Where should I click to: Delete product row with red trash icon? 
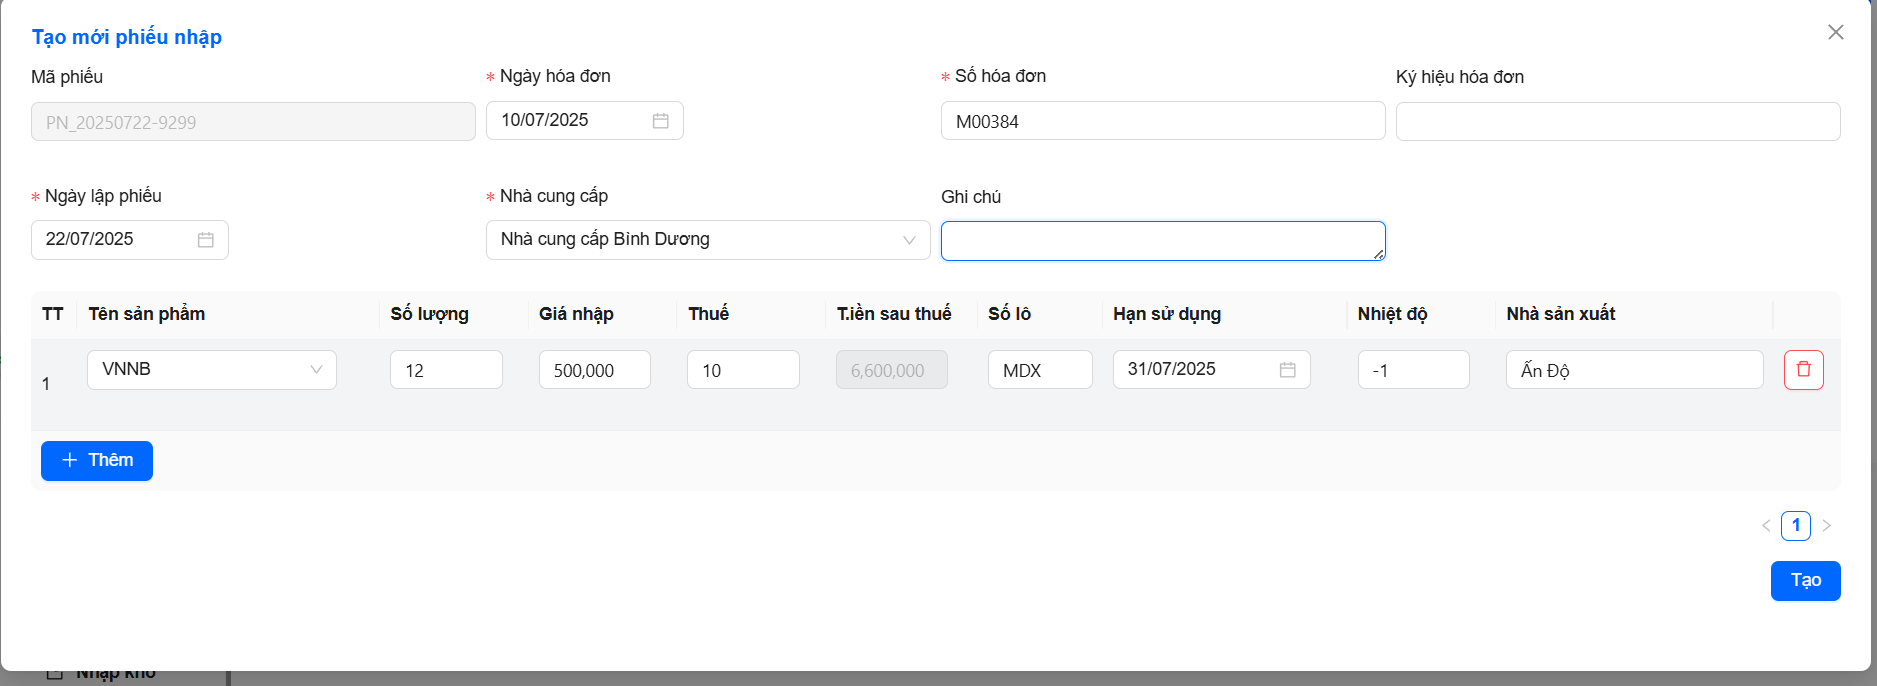[1803, 370]
